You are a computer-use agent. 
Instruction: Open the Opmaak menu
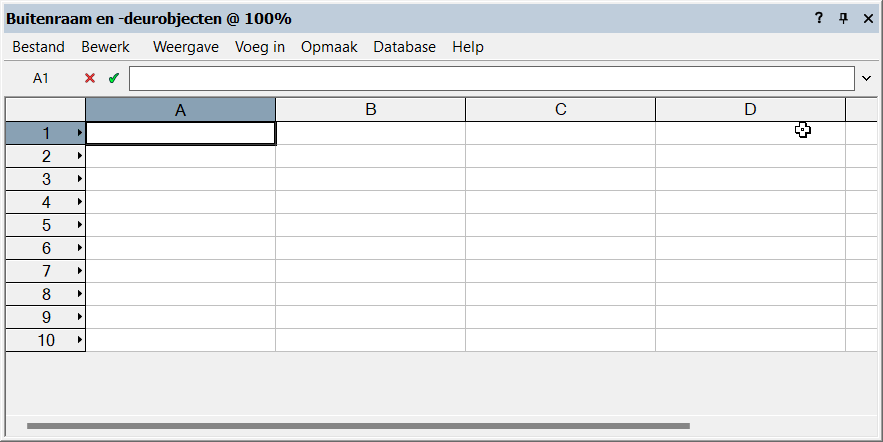coord(329,47)
